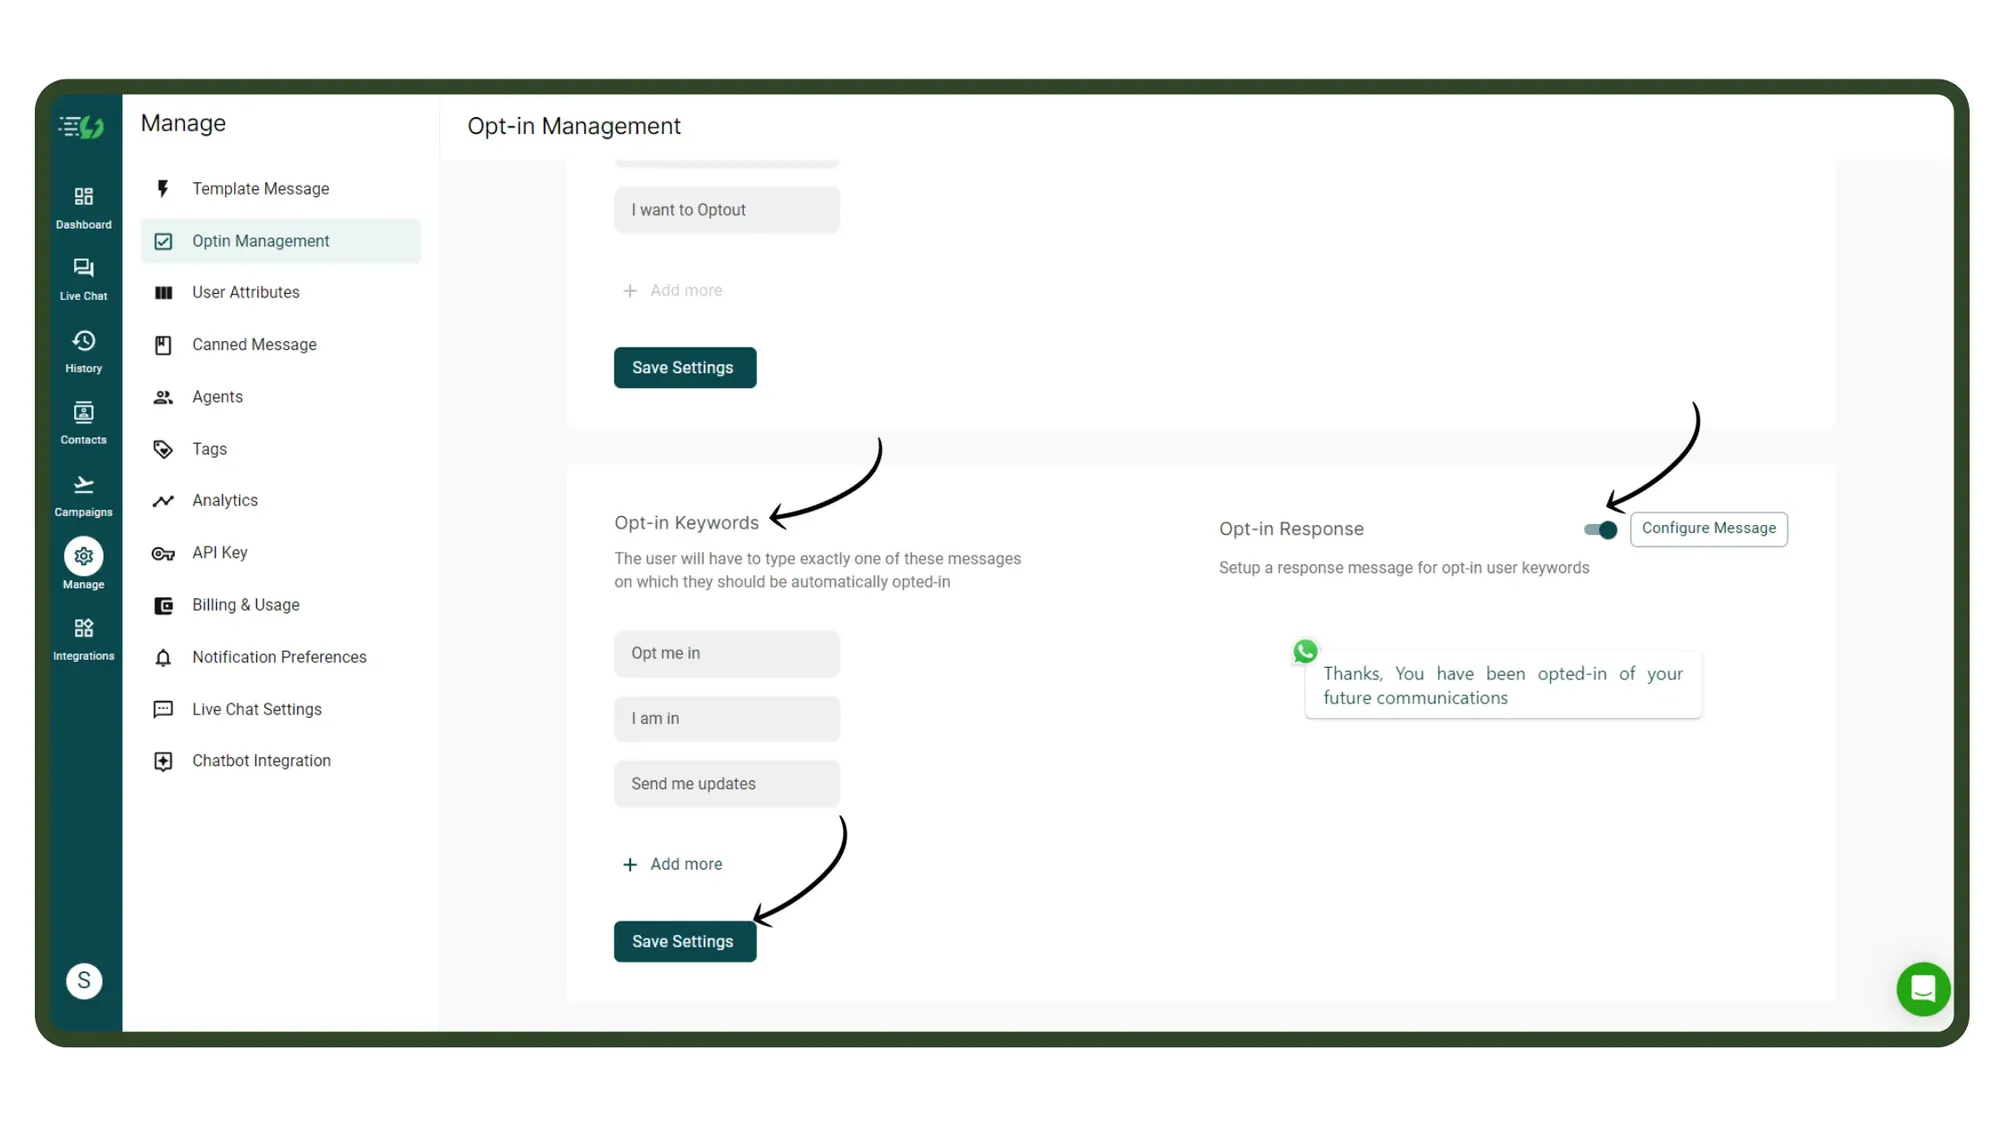
Task: Open Tags menu item
Action: (x=281, y=449)
